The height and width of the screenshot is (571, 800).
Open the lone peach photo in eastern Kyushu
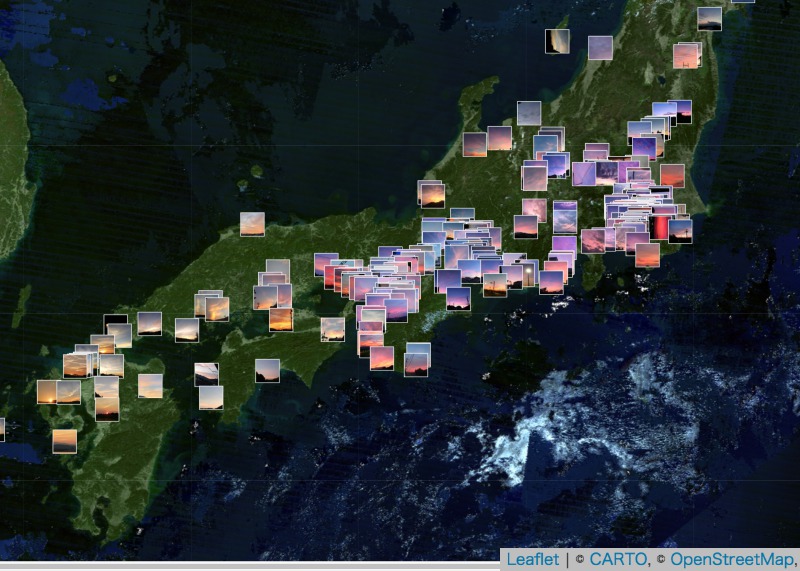click(151, 386)
